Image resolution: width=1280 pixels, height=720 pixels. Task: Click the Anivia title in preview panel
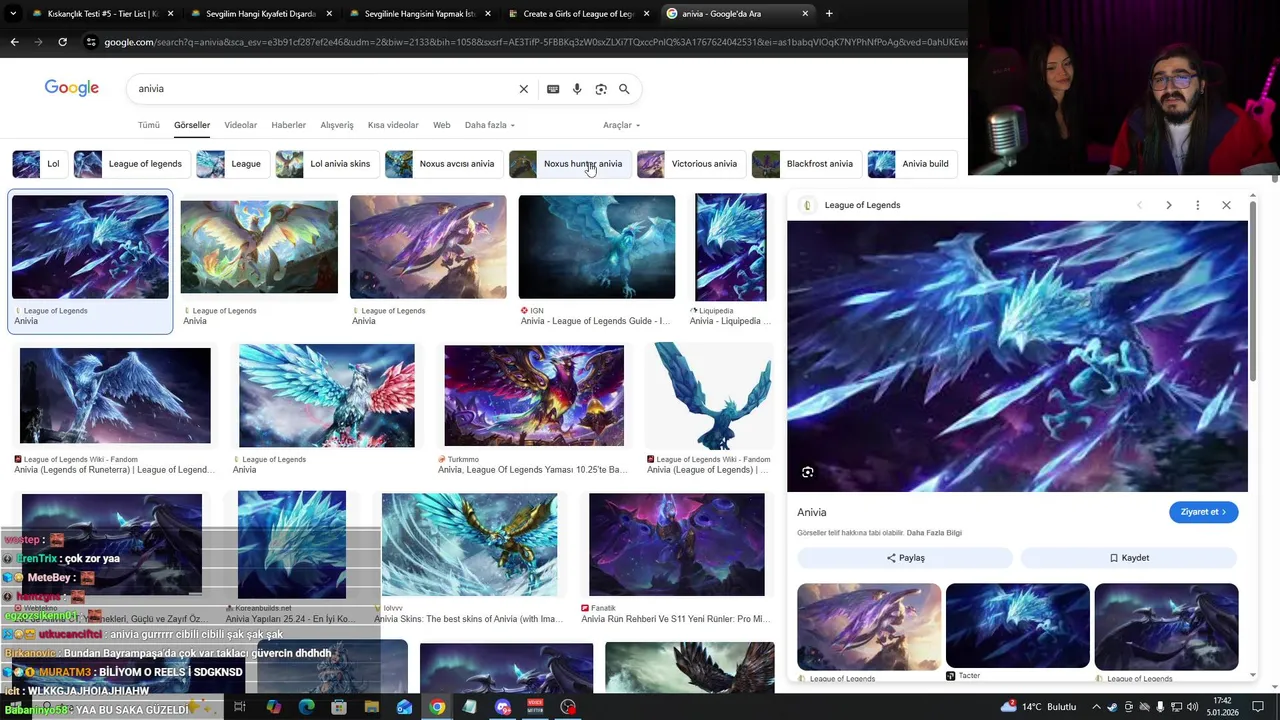point(812,512)
